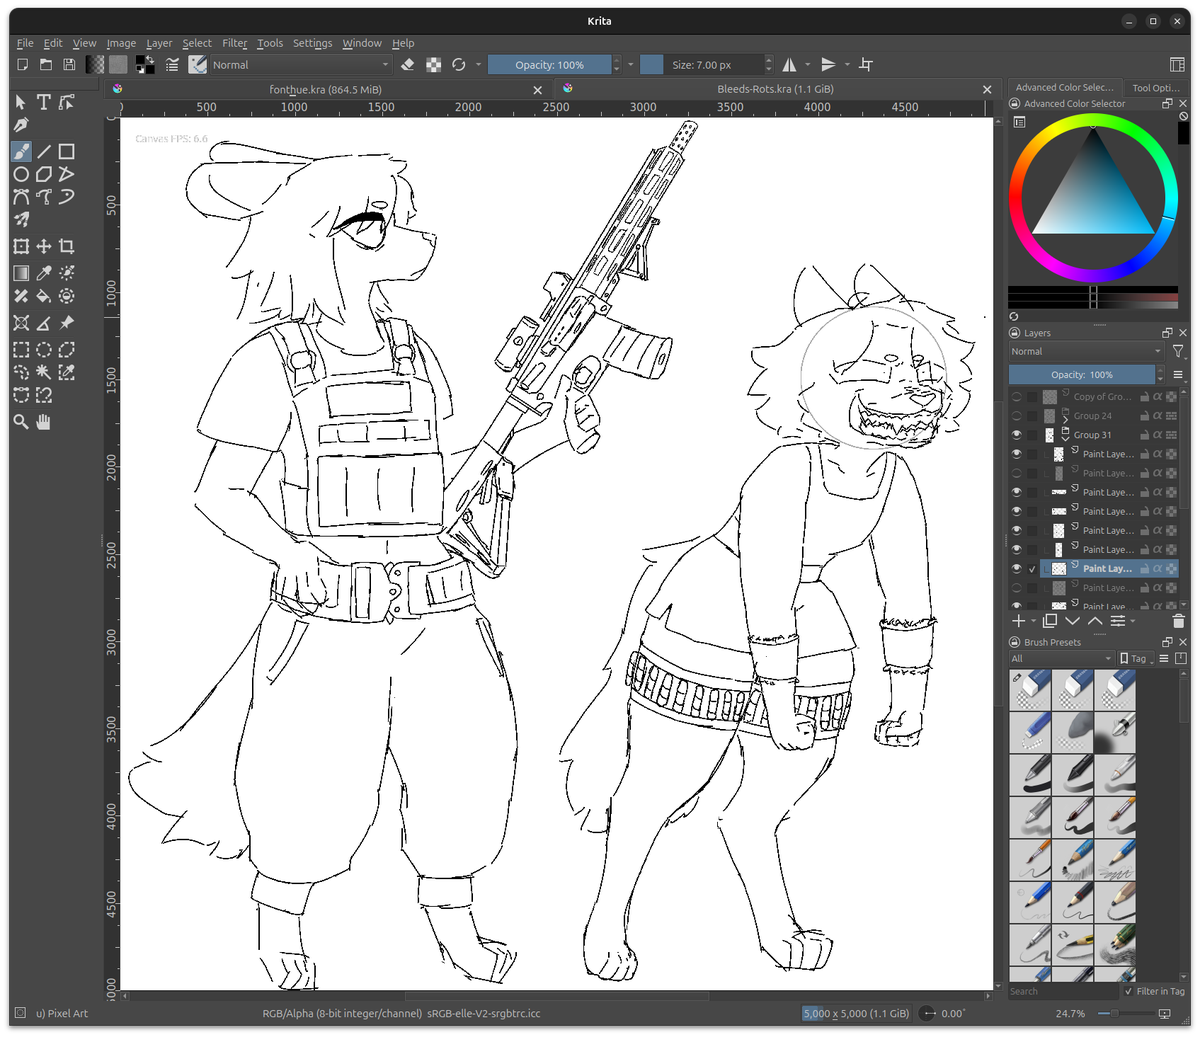Click the brush presets Tag button
Viewport: 1200px width, 1037px height.
point(1135,658)
